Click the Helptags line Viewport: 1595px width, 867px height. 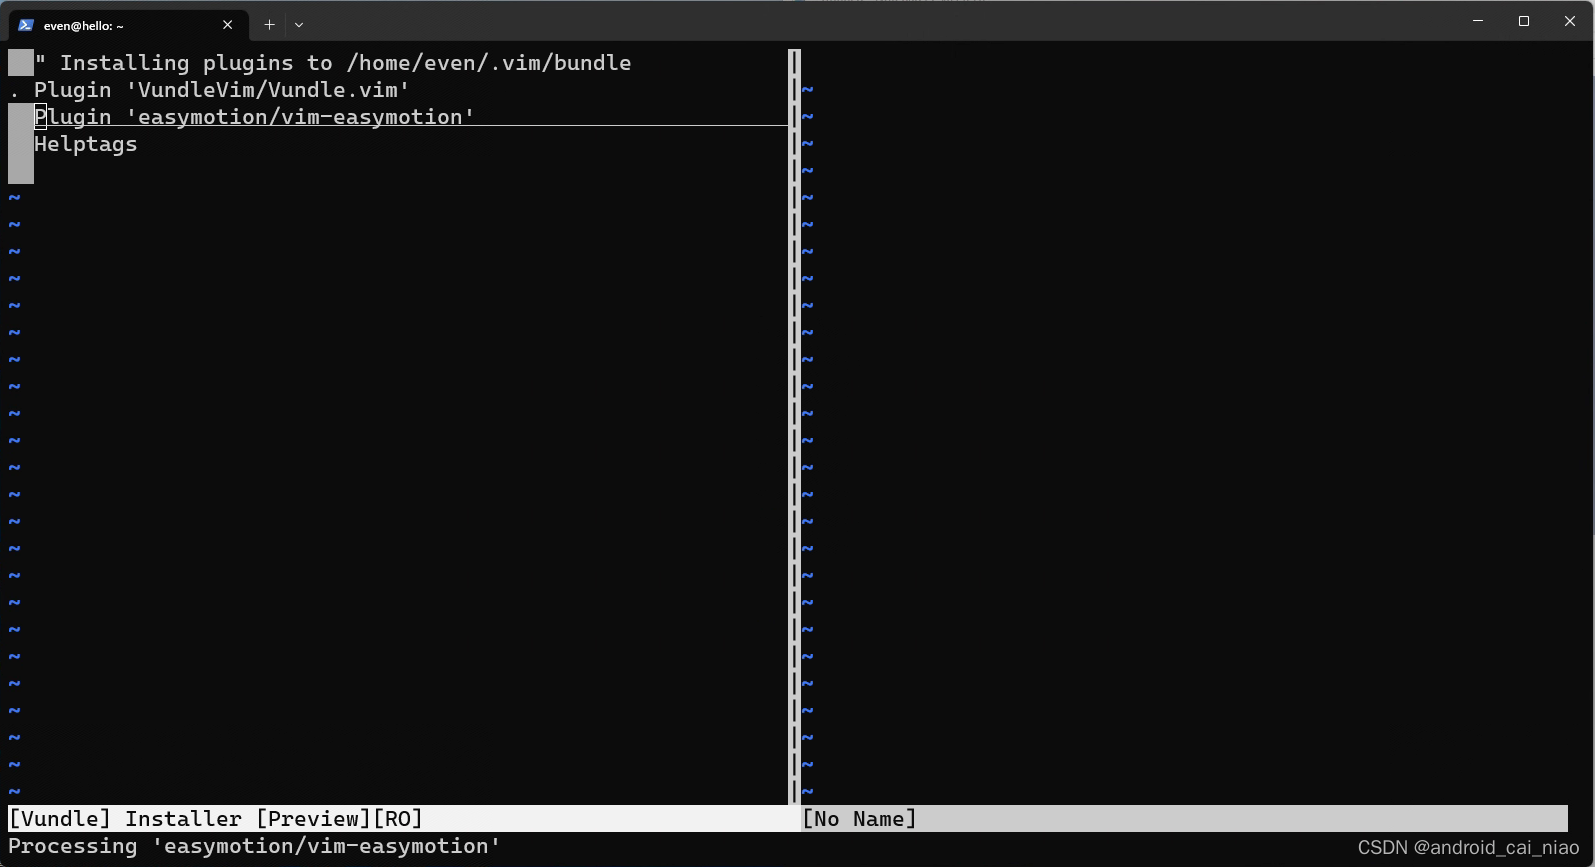click(86, 144)
